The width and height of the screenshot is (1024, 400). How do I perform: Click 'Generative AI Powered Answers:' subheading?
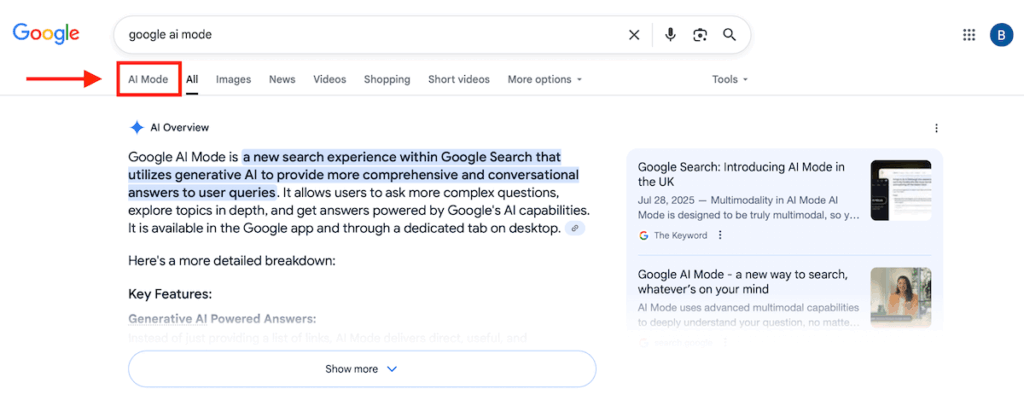pos(222,319)
